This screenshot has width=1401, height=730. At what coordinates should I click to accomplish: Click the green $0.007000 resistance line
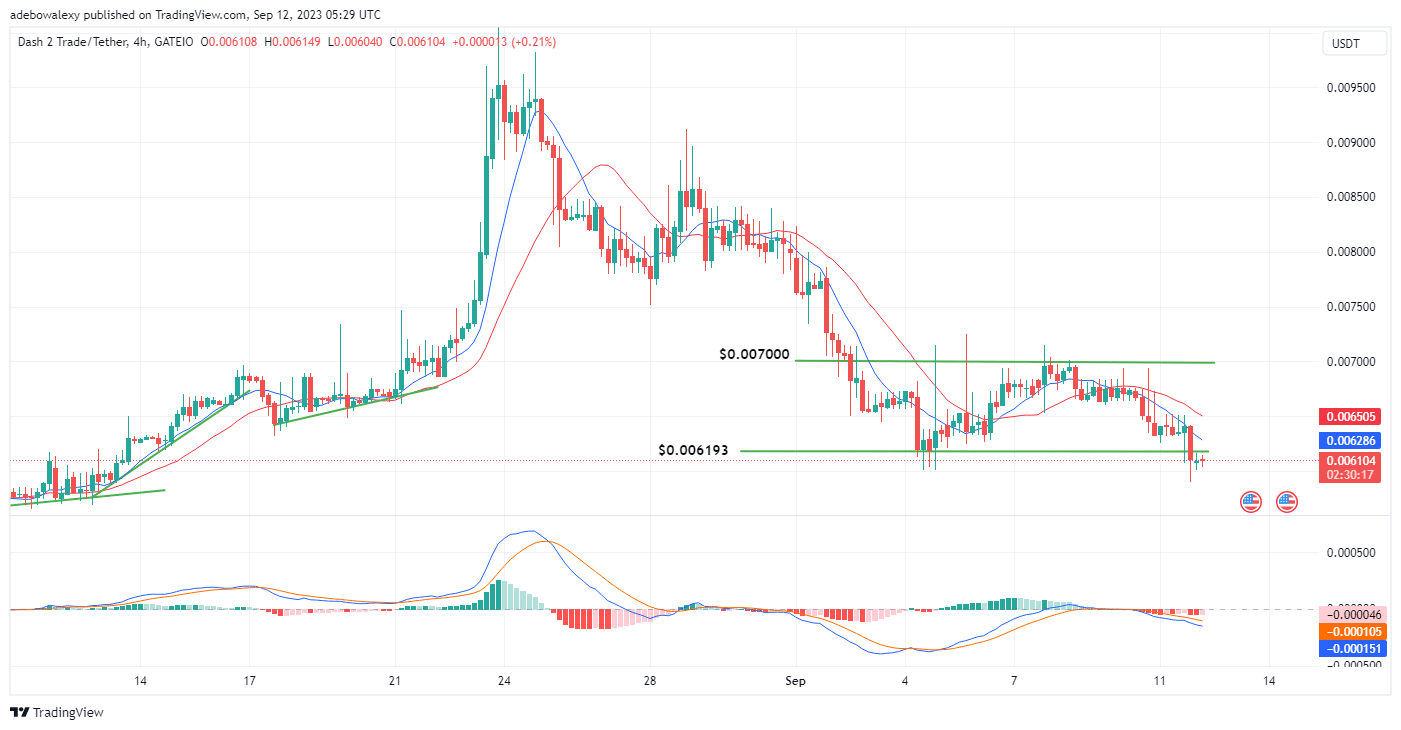(x=1005, y=361)
